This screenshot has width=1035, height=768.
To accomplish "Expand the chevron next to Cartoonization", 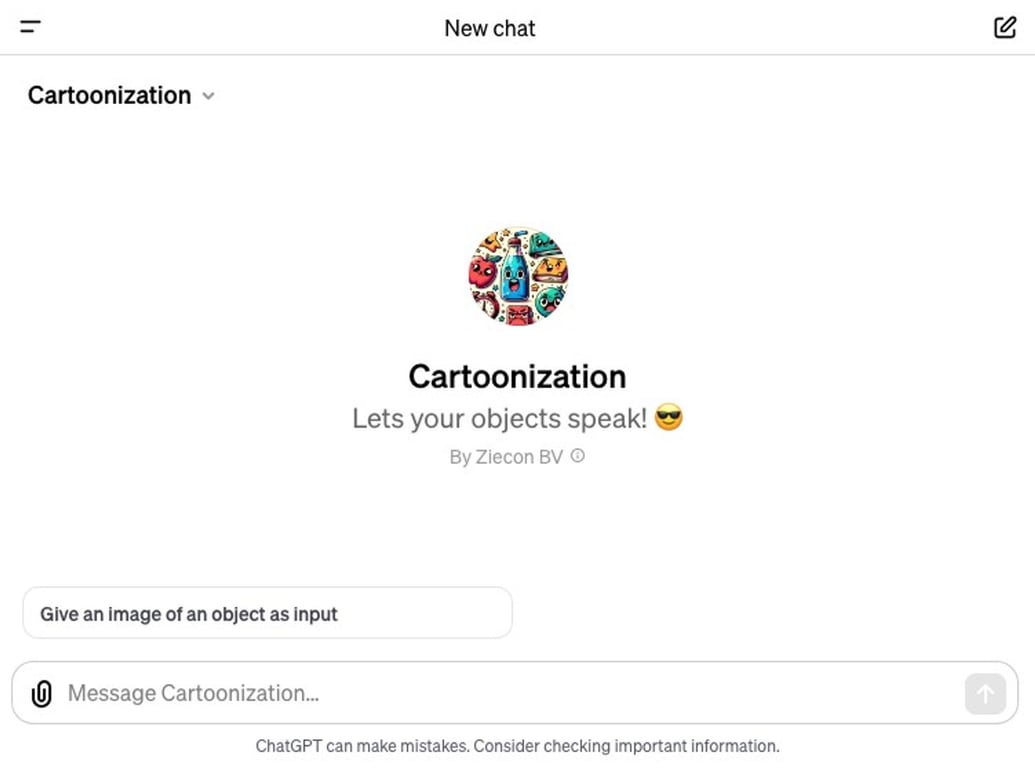I will pyautogui.click(x=208, y=97).
